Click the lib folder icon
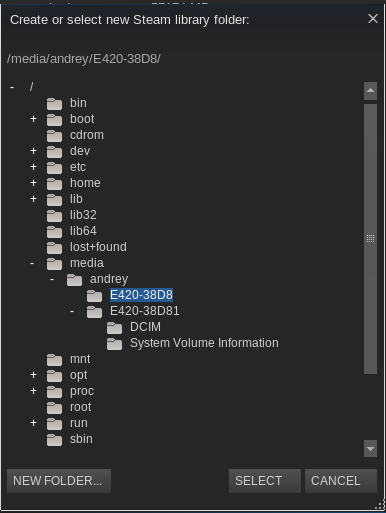 click(x=54, y=200)
